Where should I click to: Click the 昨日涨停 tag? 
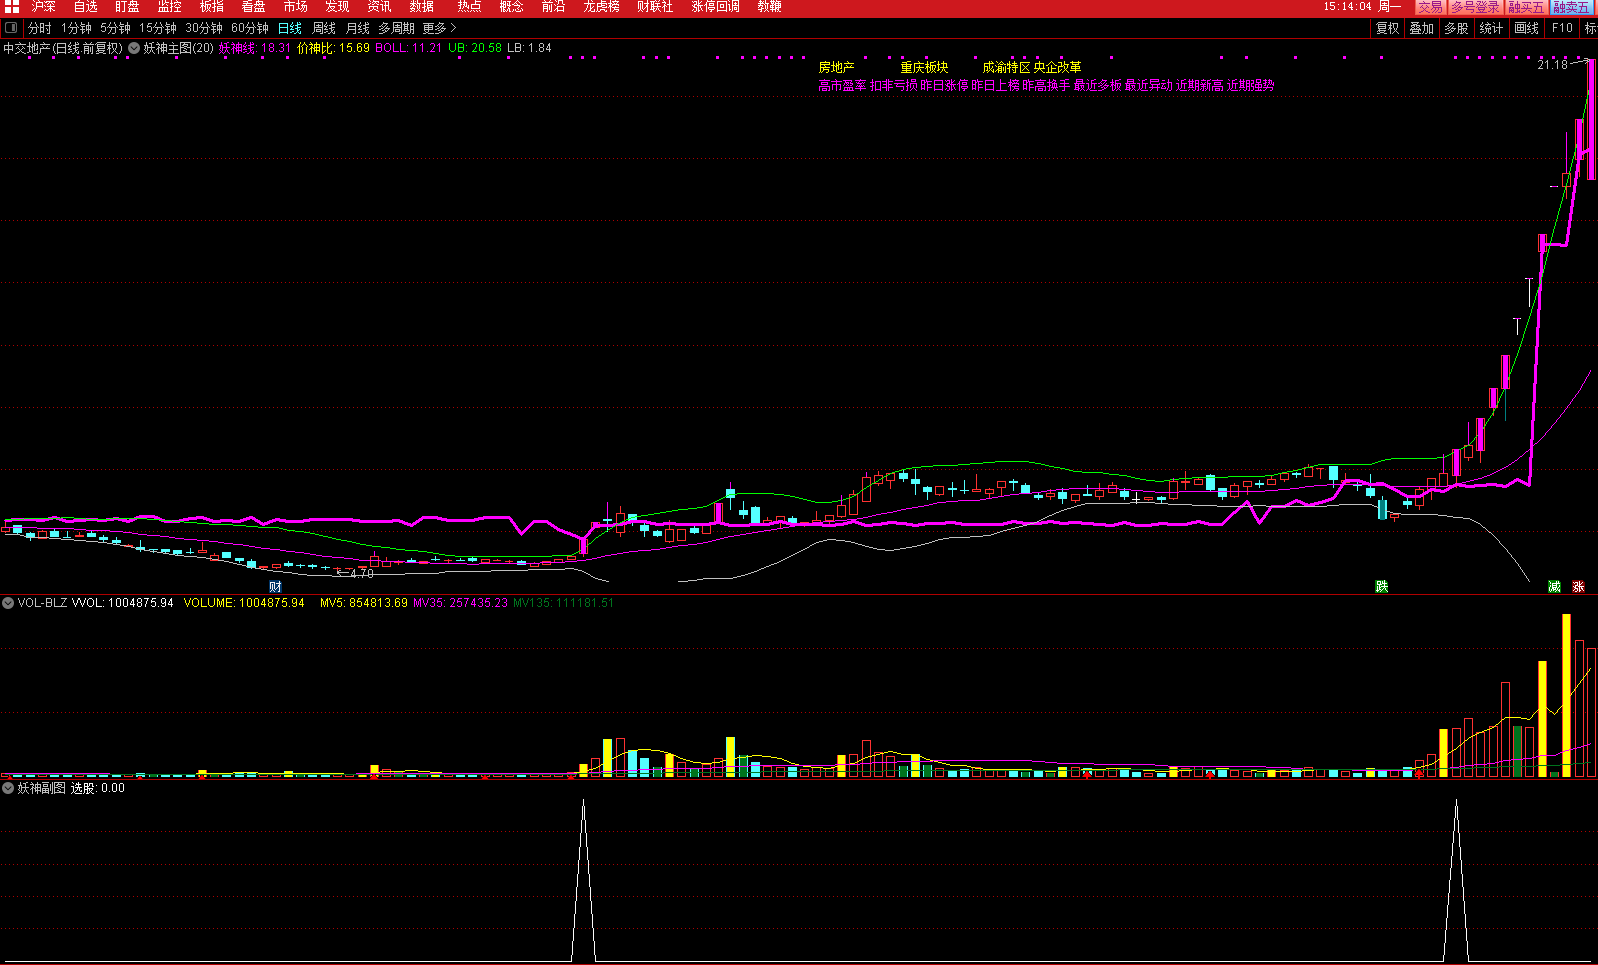point(945,86)
